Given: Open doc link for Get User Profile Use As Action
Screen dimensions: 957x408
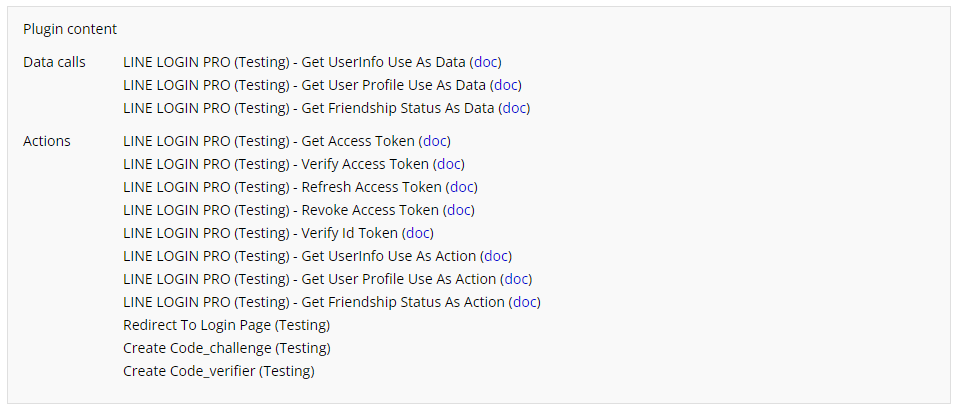Looking at the screenshot, I should [517, 279].
